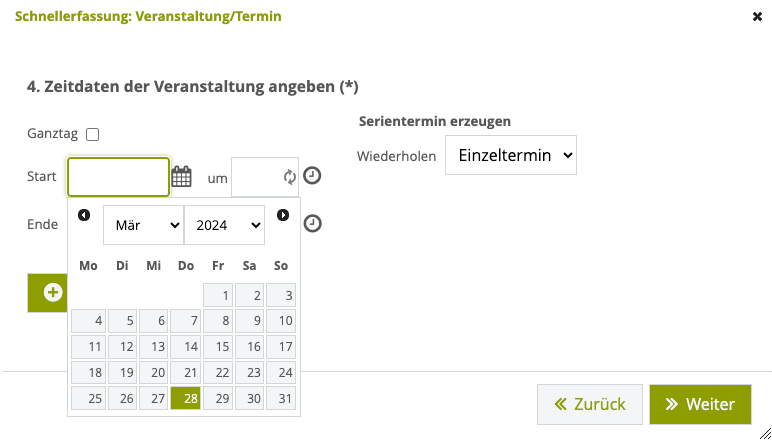Click the Zurück button
This screenshot has width=772, height=441.
click(590, 405)
